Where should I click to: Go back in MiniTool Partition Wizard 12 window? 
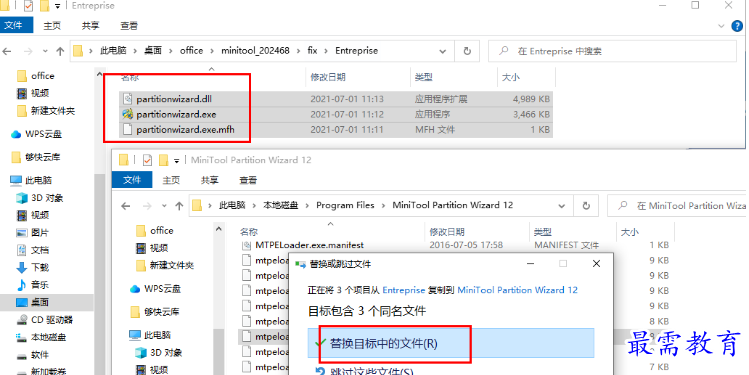[x=126, y=206]
